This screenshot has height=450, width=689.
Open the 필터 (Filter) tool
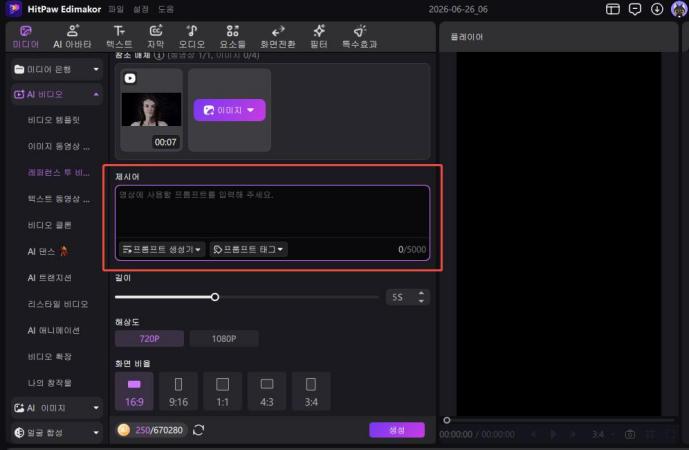(x=319, y=37)
